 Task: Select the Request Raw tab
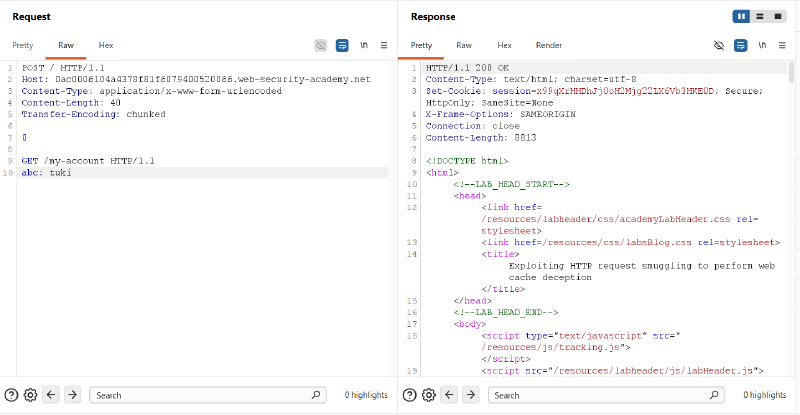(66, 45)
